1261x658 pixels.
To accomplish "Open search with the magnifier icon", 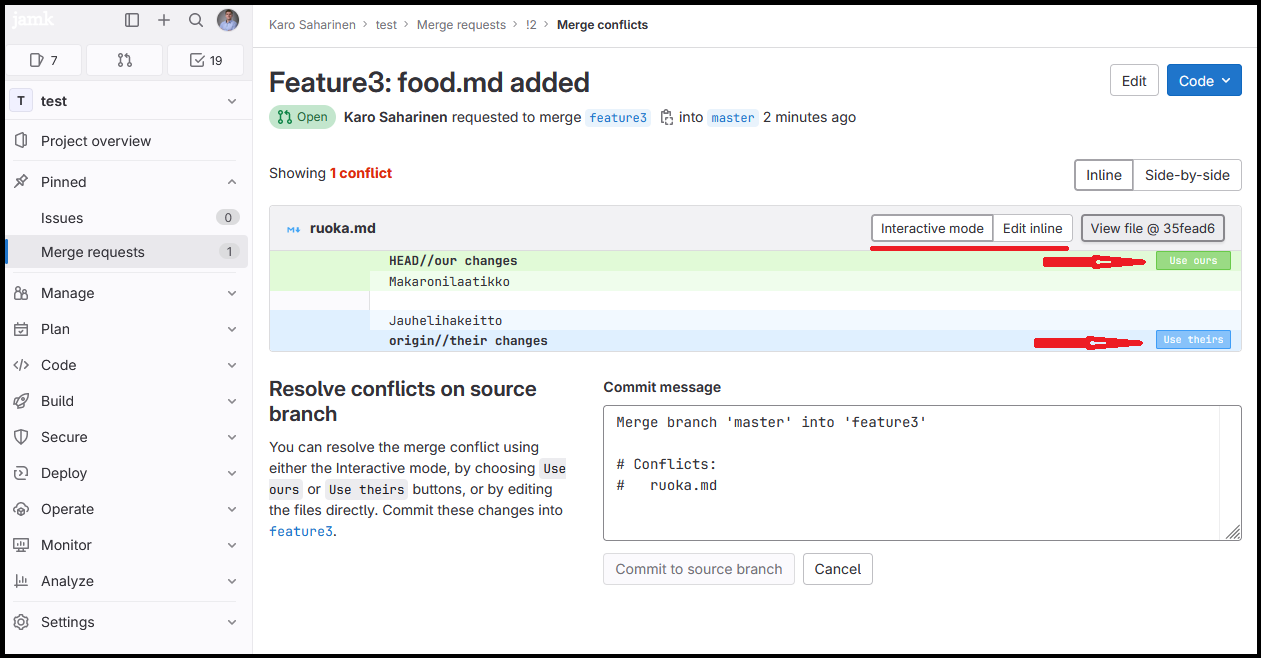I will 196,20.
